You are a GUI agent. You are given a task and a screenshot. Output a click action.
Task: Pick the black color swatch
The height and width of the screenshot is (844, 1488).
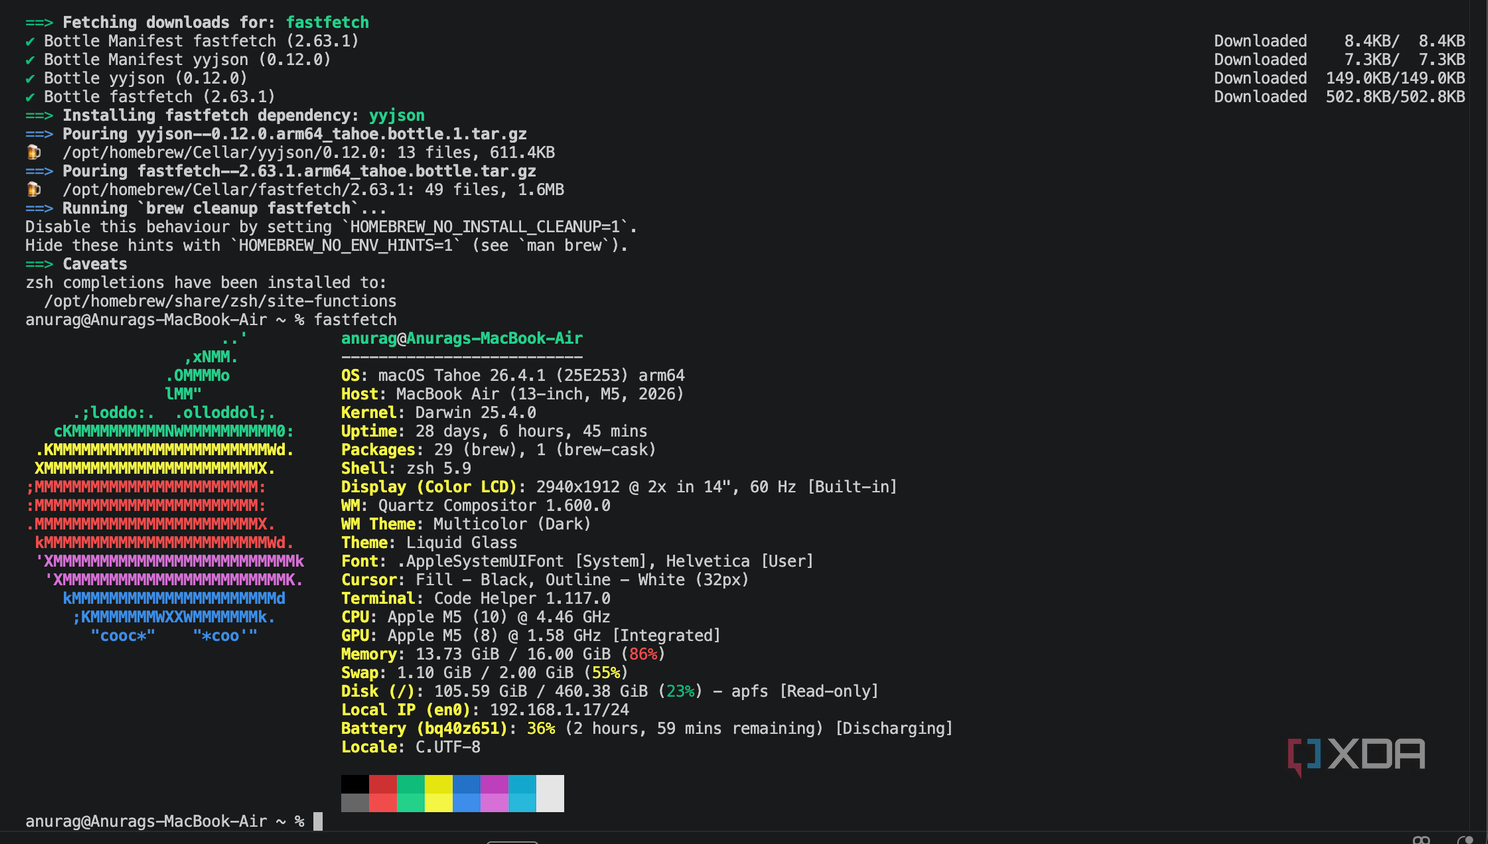pyautogui.click(x=355, y=784)
